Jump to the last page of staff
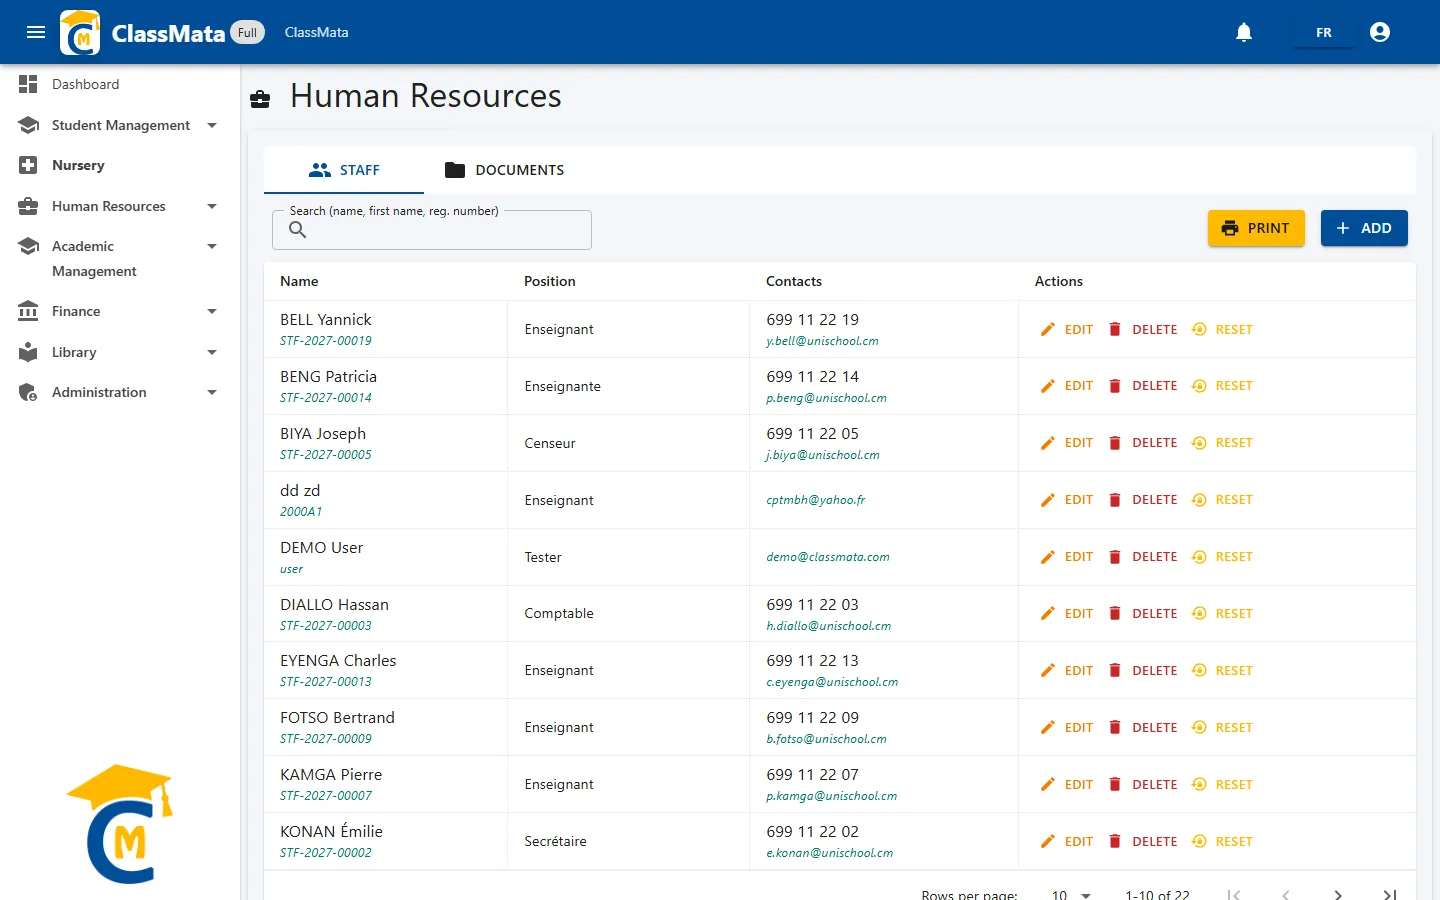This screenshot has height=900, width=1440. click(x=1390, y=894)
